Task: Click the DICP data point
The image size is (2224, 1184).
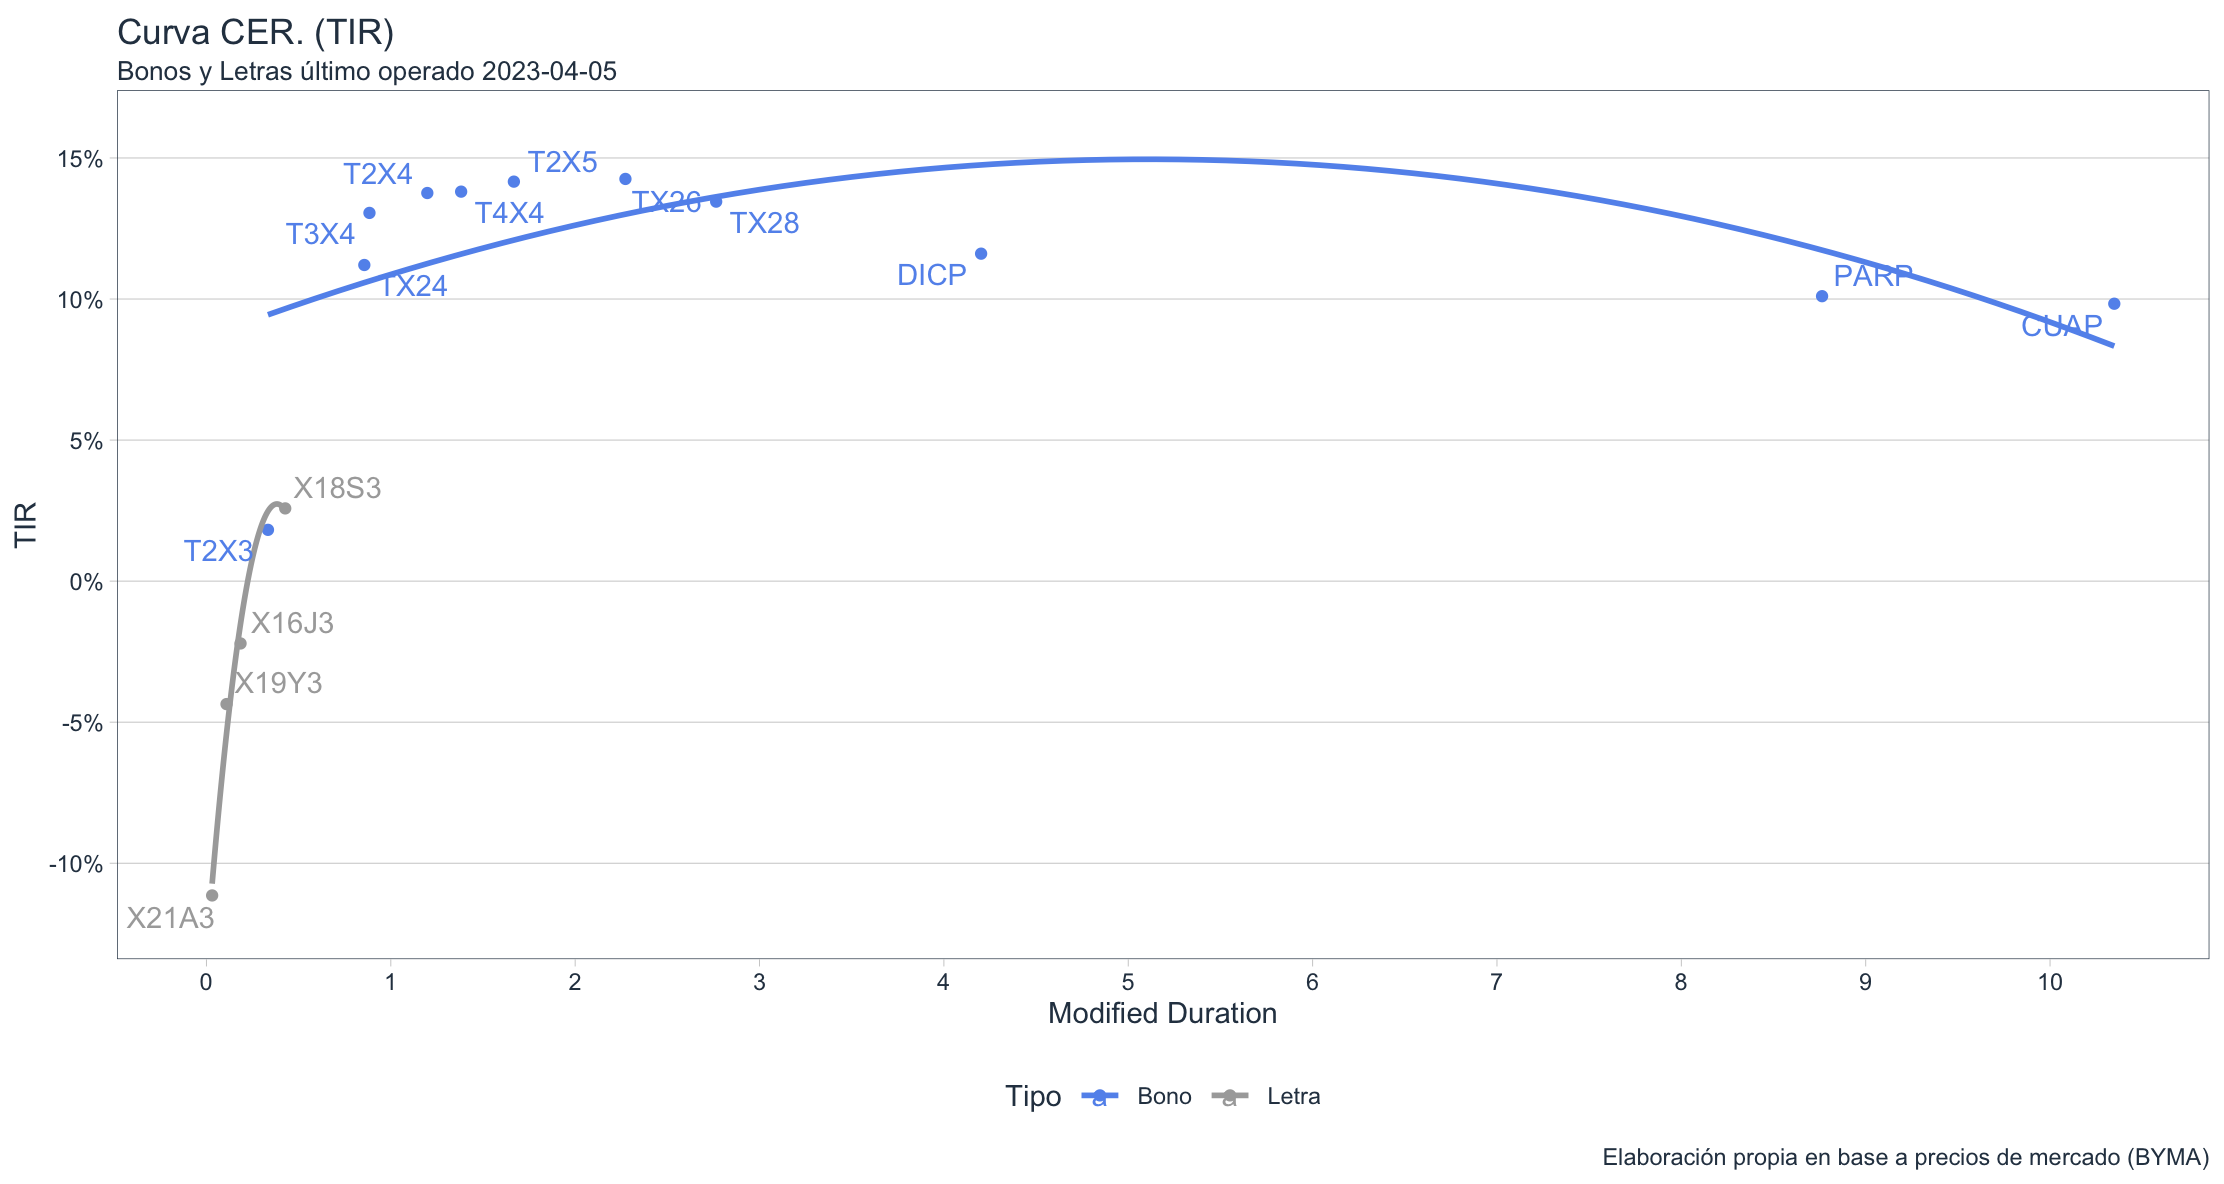Action: [x=981, y=254]
